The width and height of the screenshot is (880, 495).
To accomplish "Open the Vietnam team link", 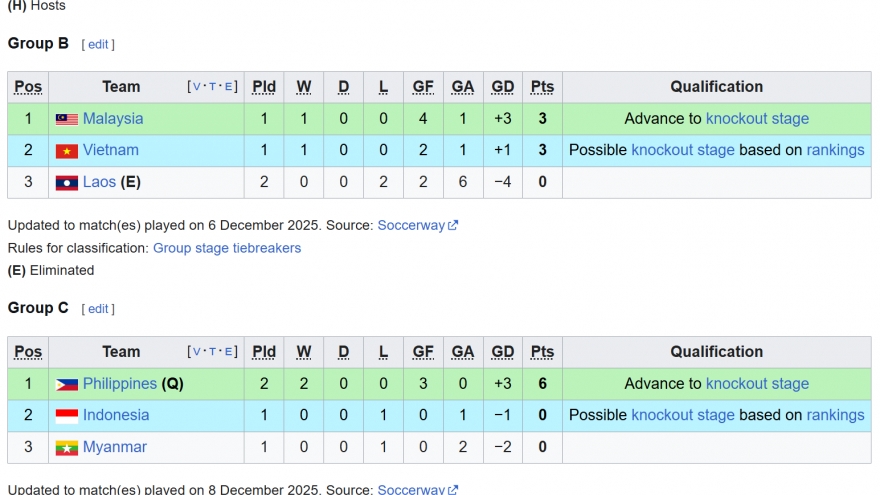I will (111, 151).
